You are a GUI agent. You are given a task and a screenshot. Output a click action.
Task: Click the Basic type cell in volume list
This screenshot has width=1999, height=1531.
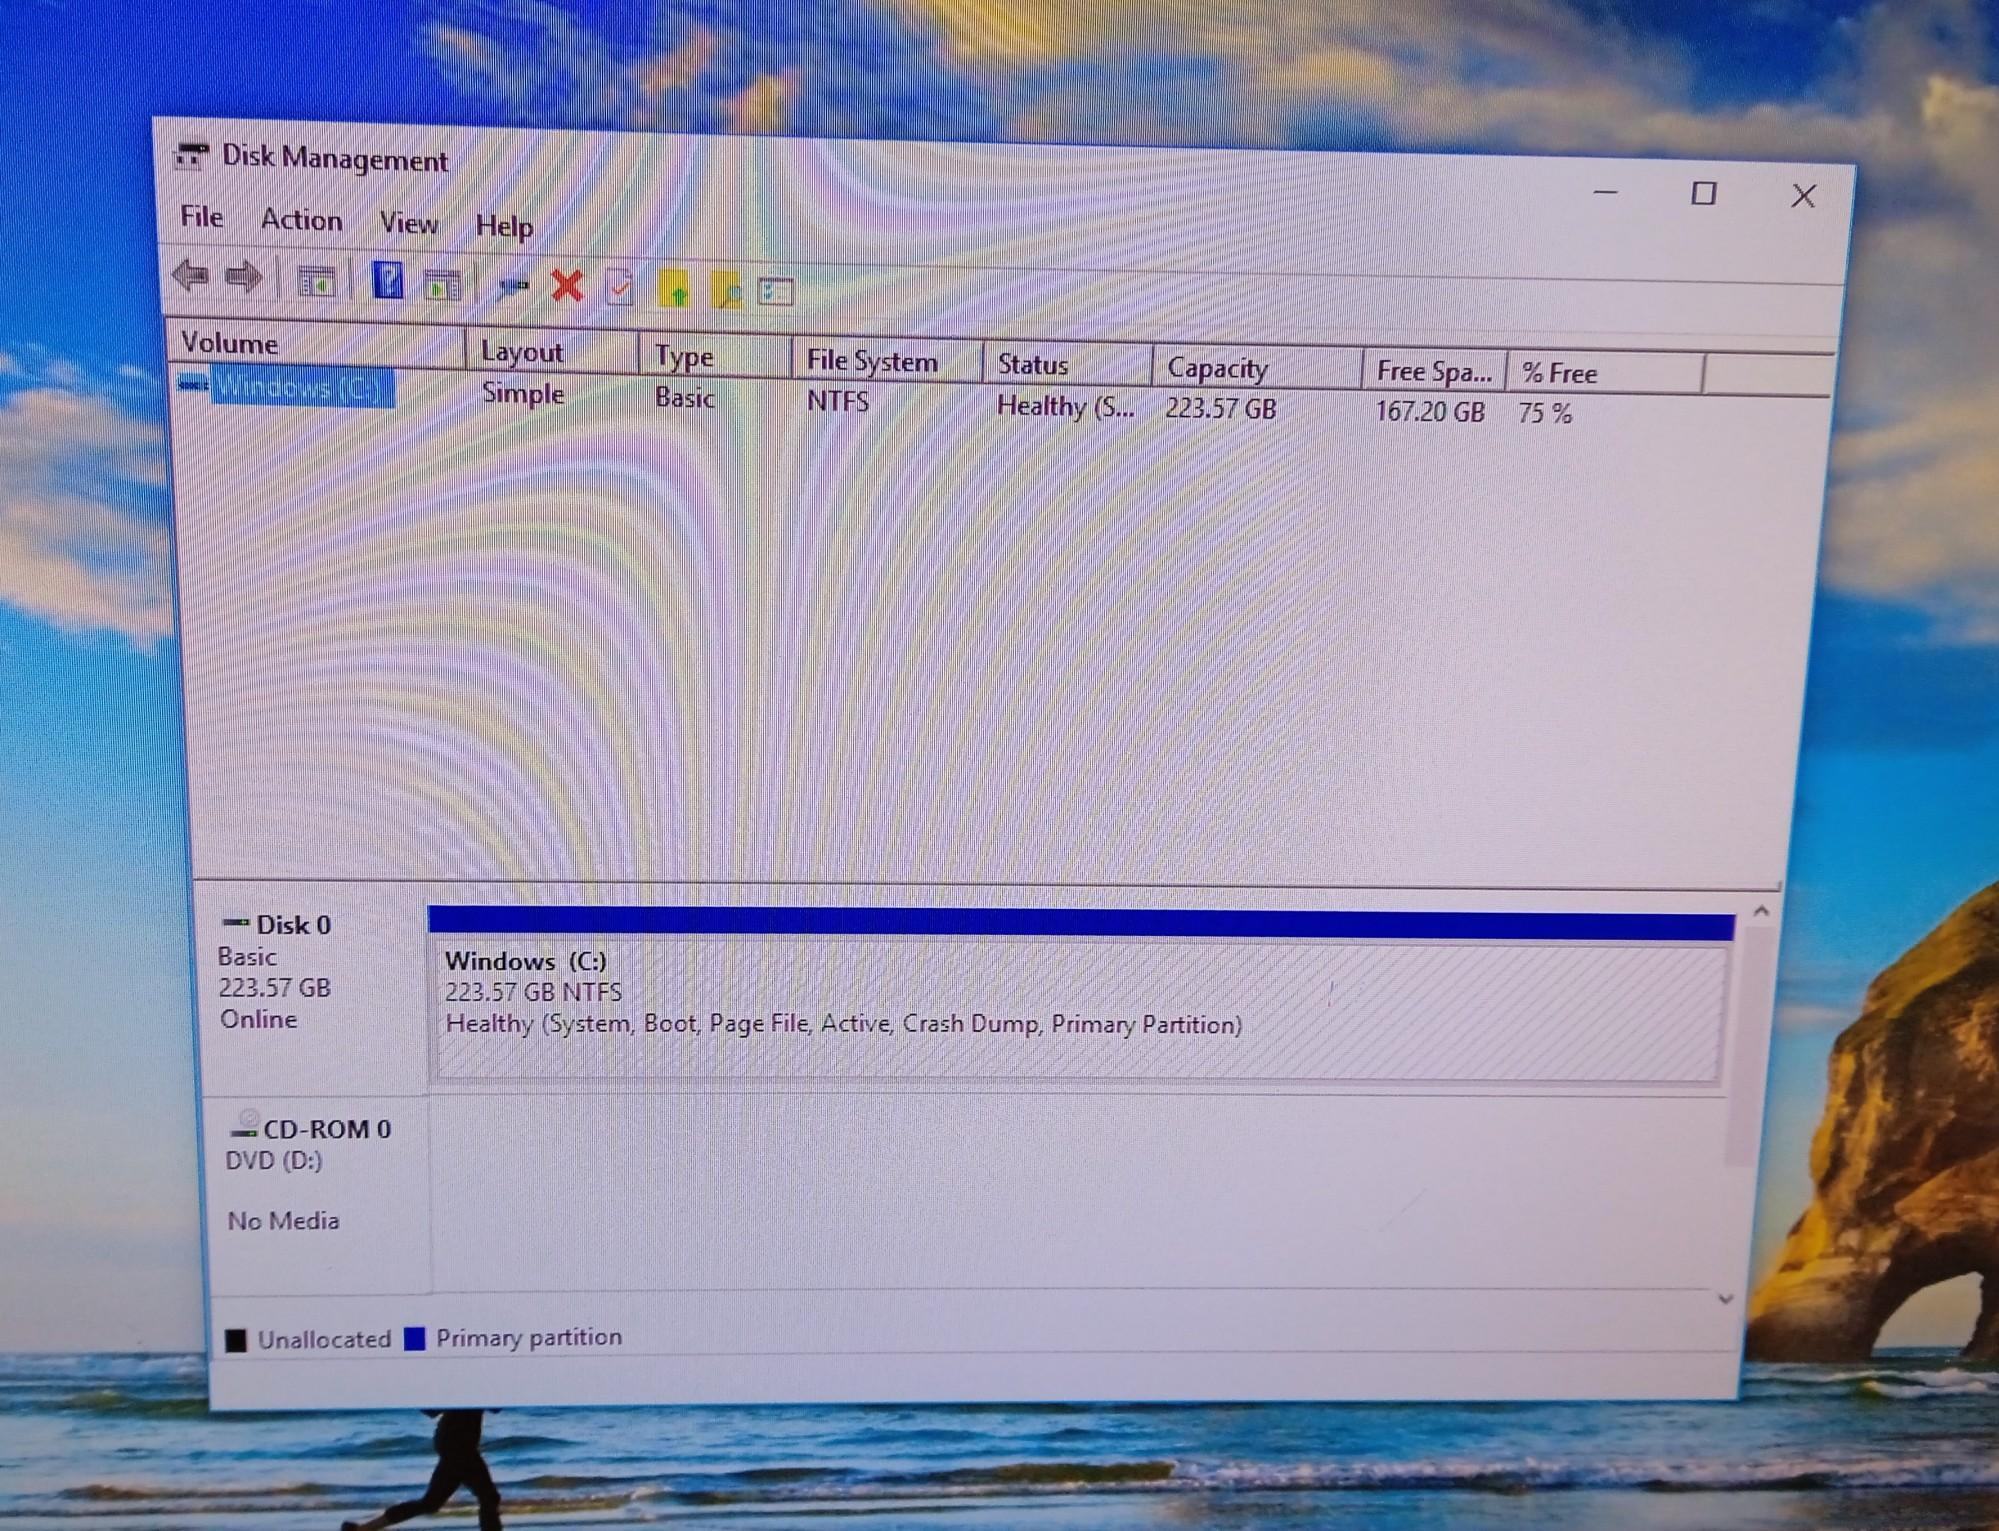[685, 398]
